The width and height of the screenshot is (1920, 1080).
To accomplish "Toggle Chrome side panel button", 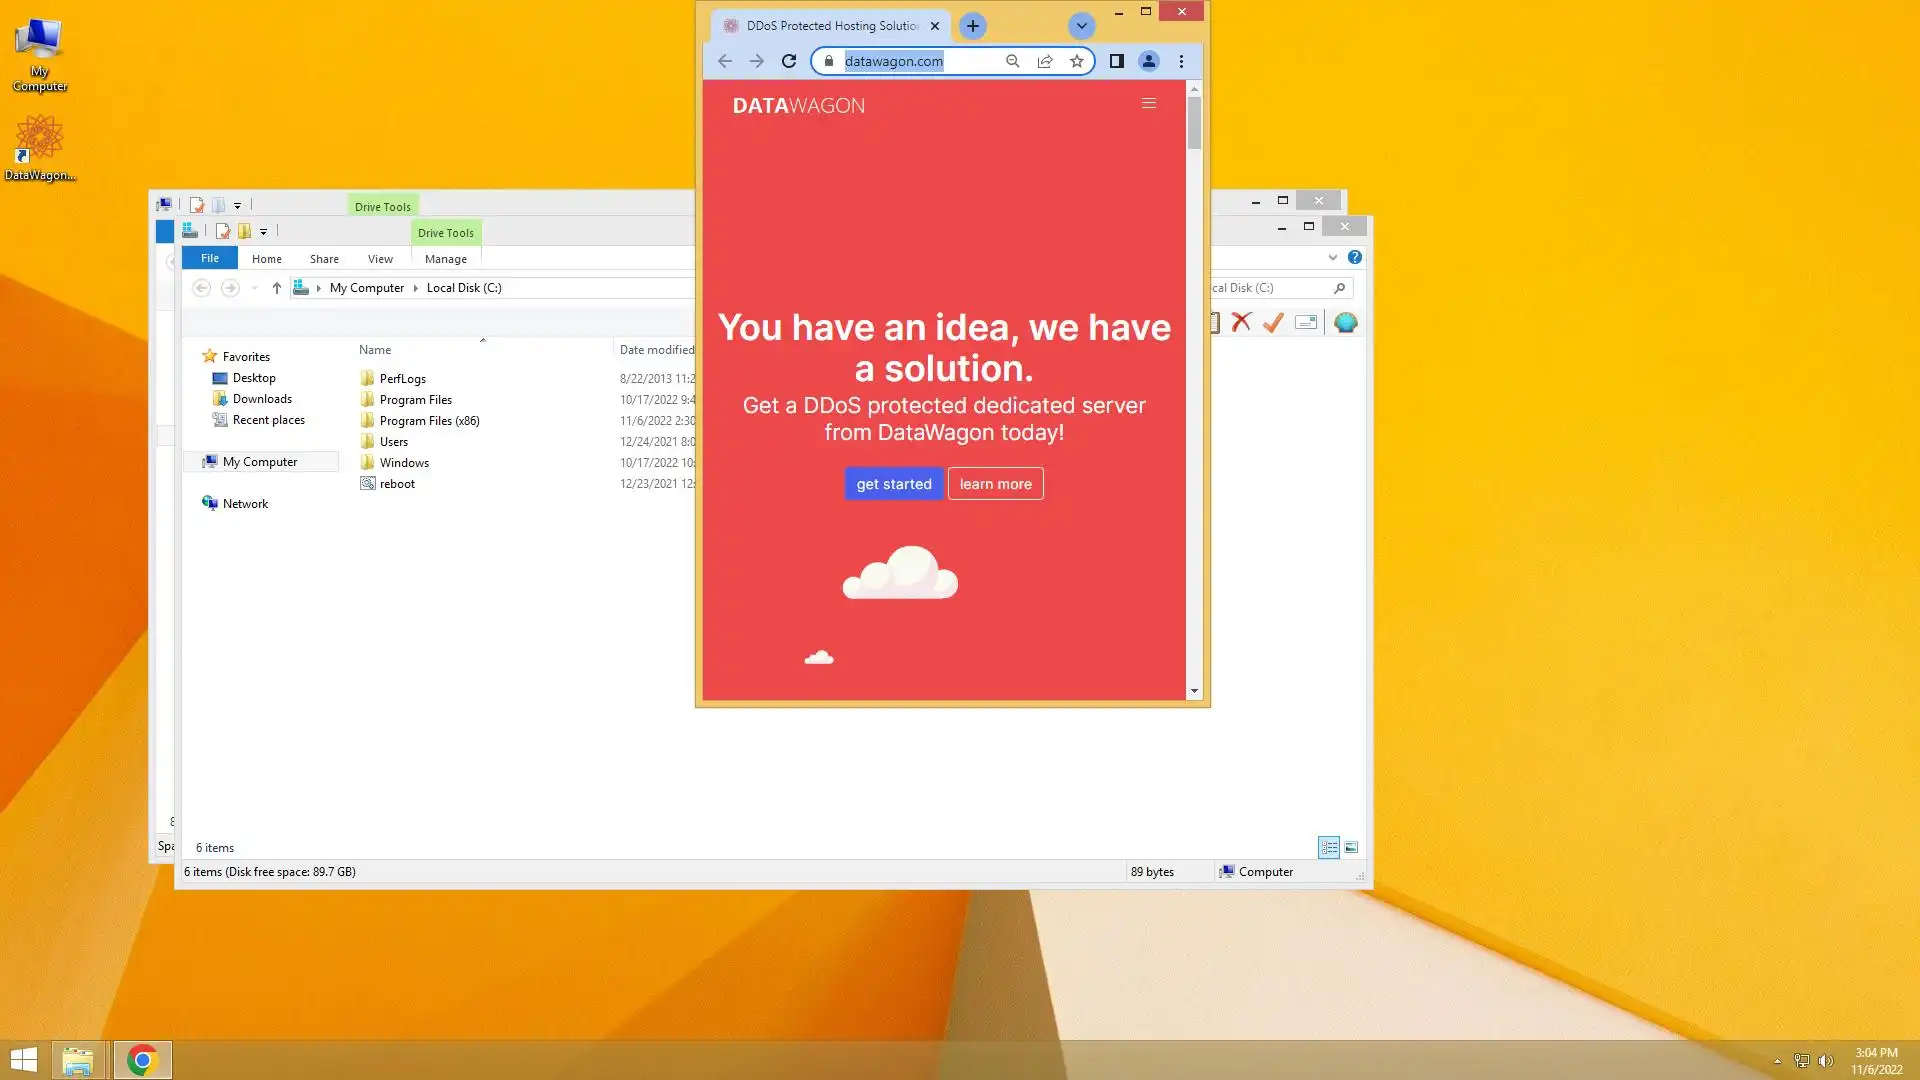I will (1117, 61).
